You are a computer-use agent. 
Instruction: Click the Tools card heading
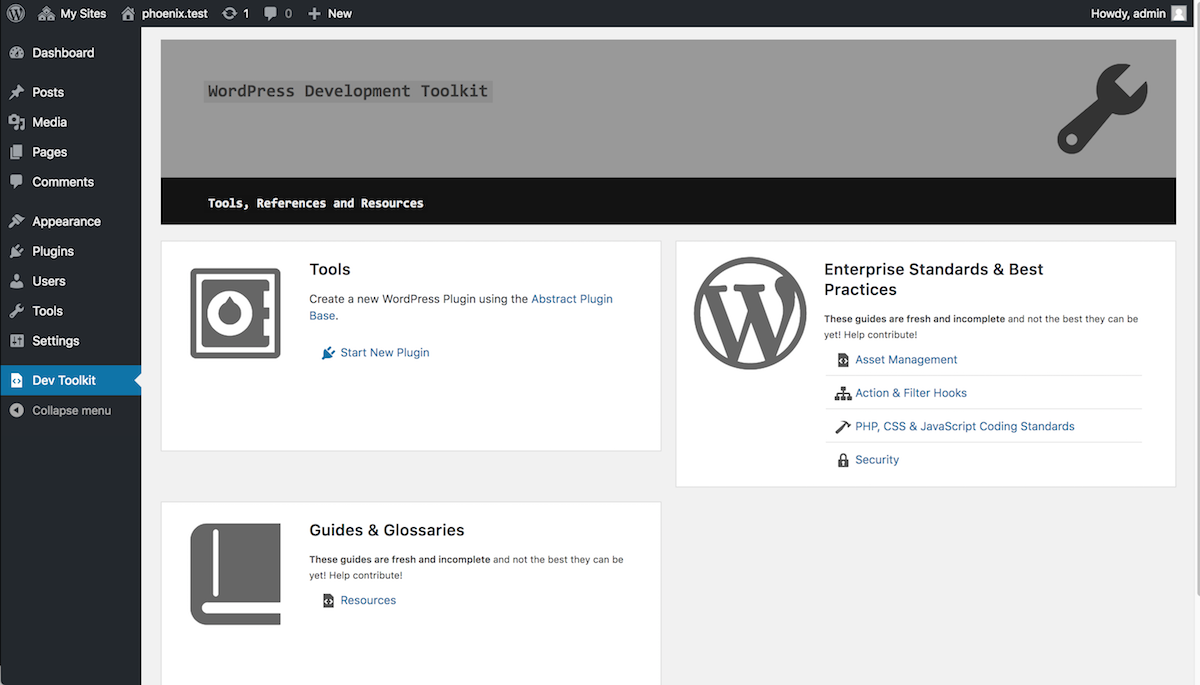[x=330, y=270]
